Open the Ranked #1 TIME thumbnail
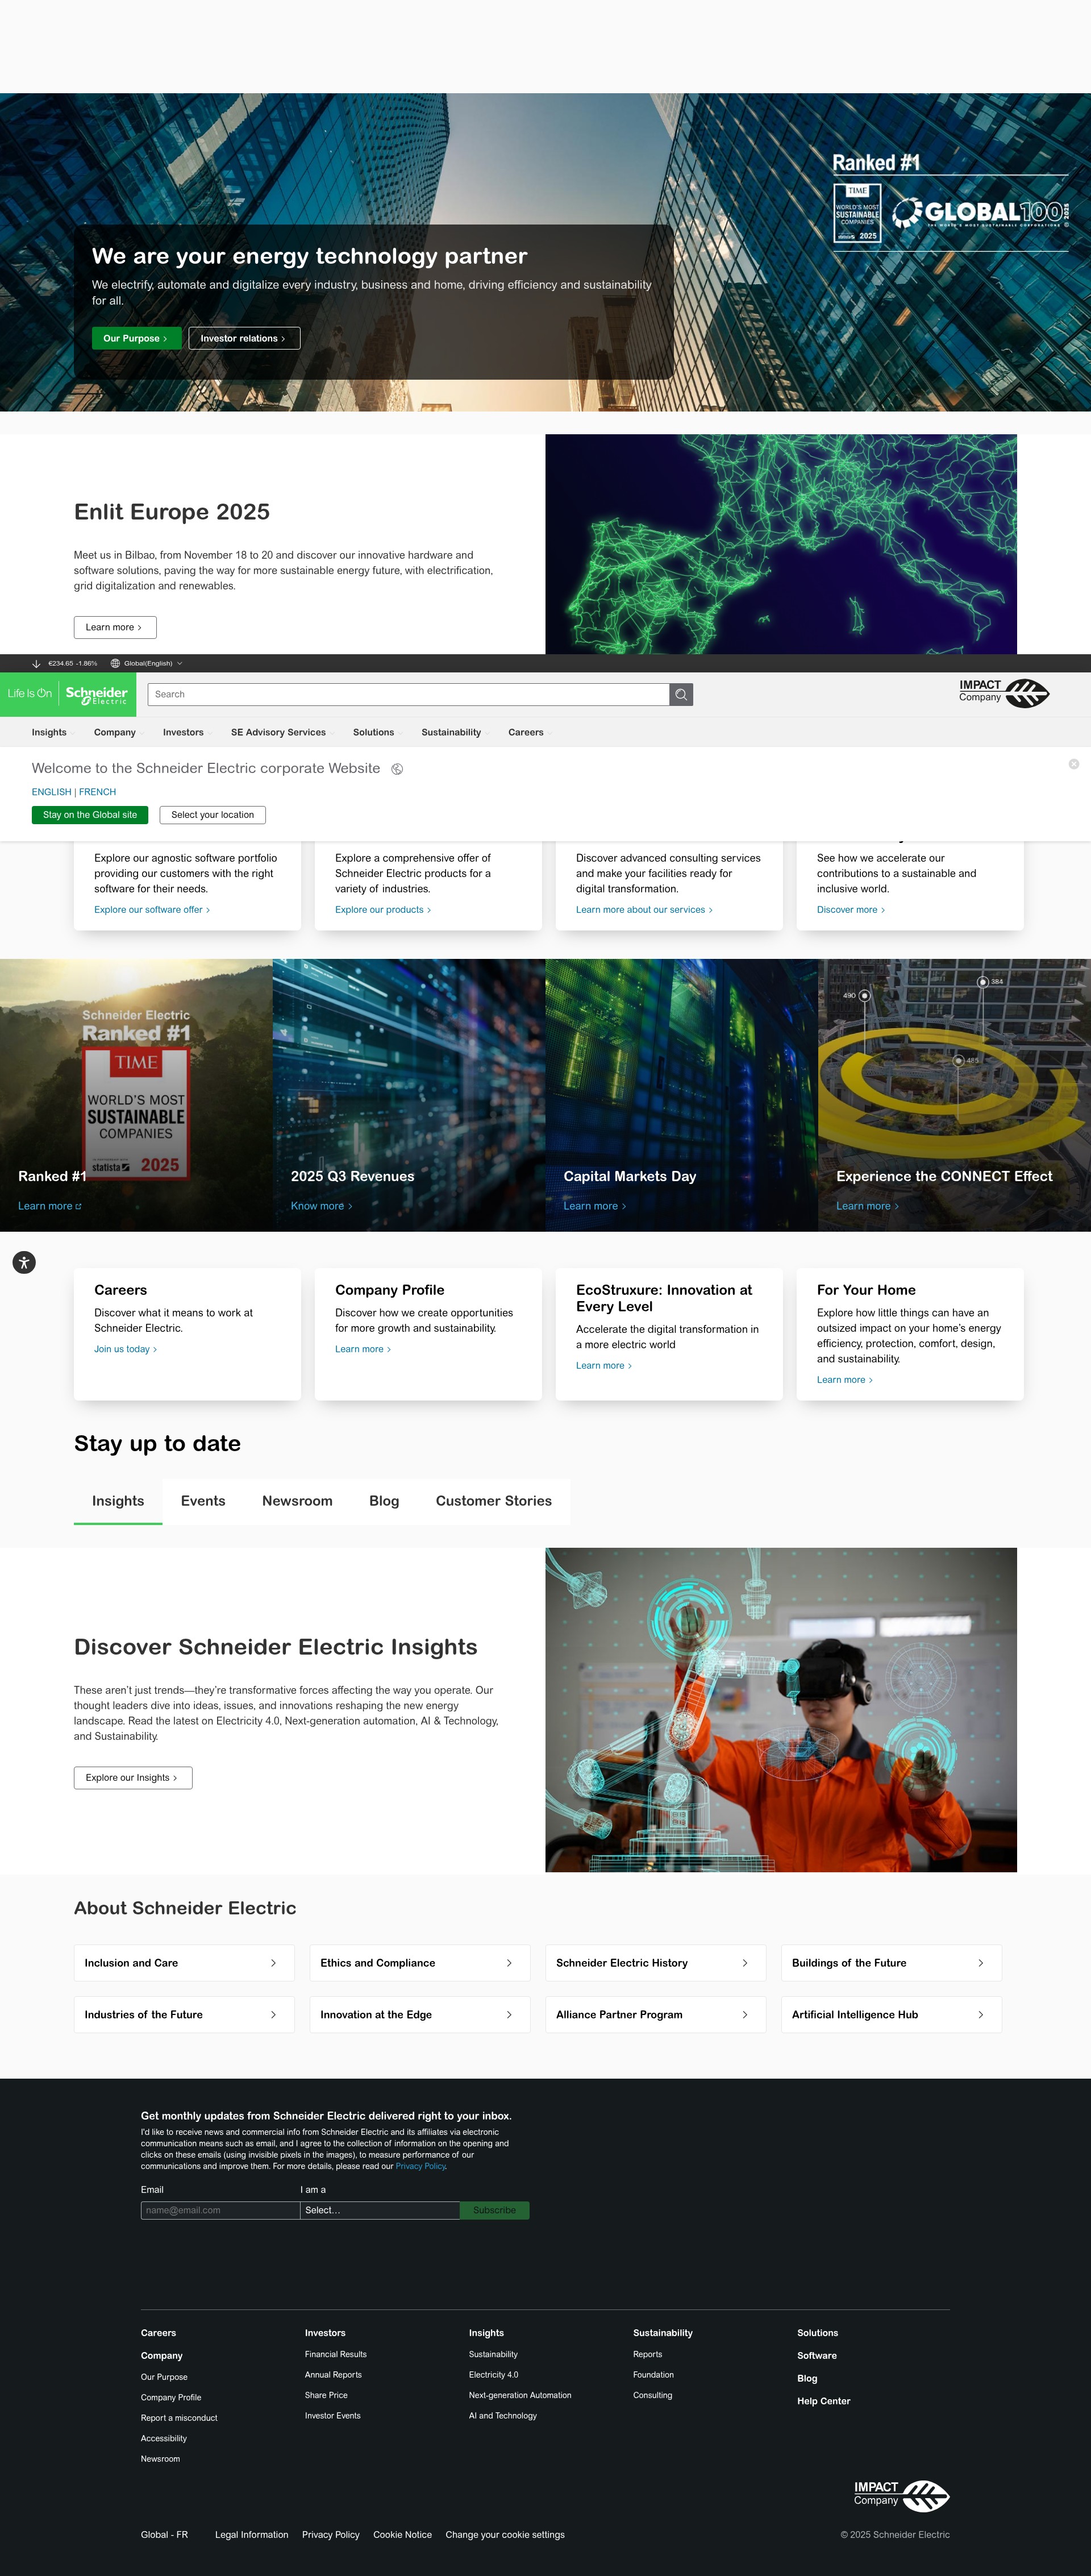The width and height of the screenshot is (1091, 2576). tap(136, 1095)
